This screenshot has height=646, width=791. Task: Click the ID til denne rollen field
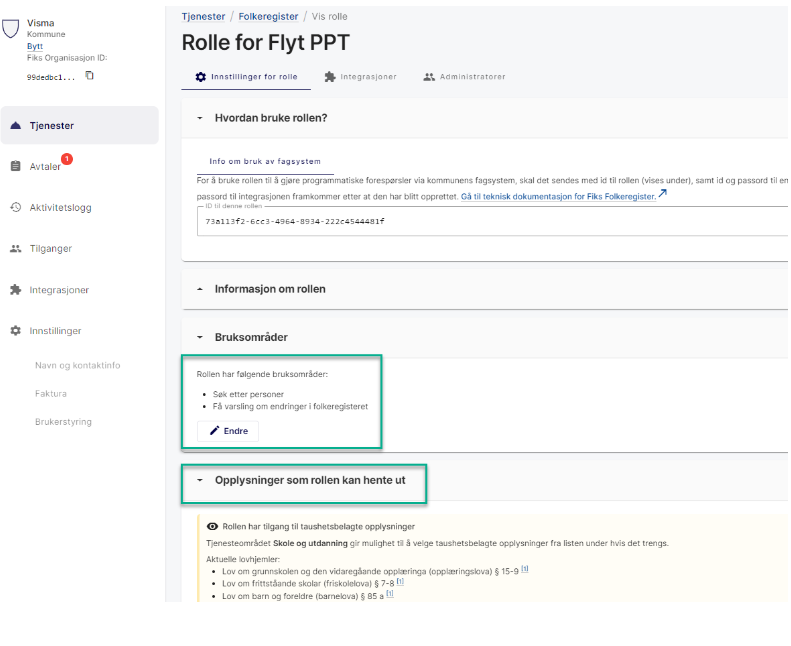coord(492,221)
